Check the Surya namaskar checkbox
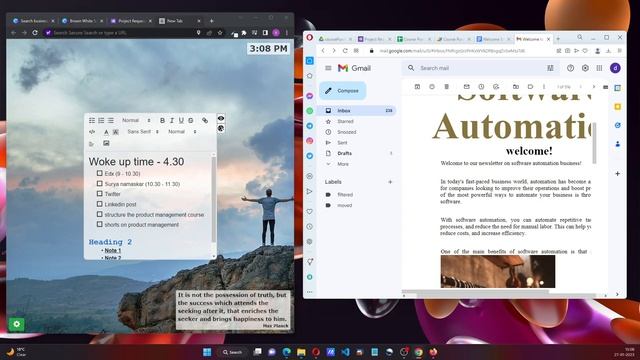 [x=100, y=184]
